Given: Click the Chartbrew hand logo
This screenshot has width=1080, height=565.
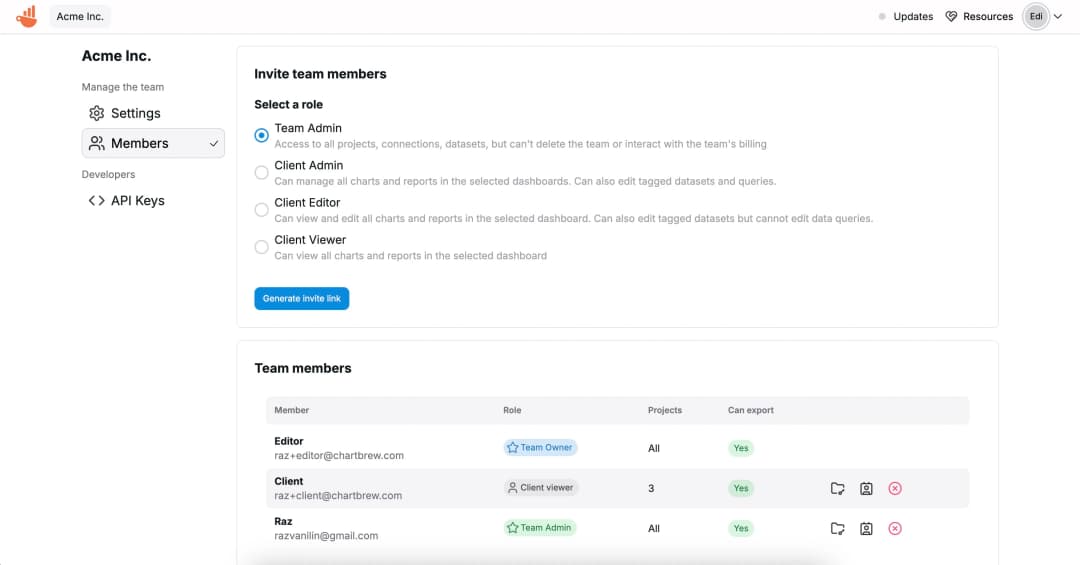Looking at the screenshot, I should click(x=26, y=16).
